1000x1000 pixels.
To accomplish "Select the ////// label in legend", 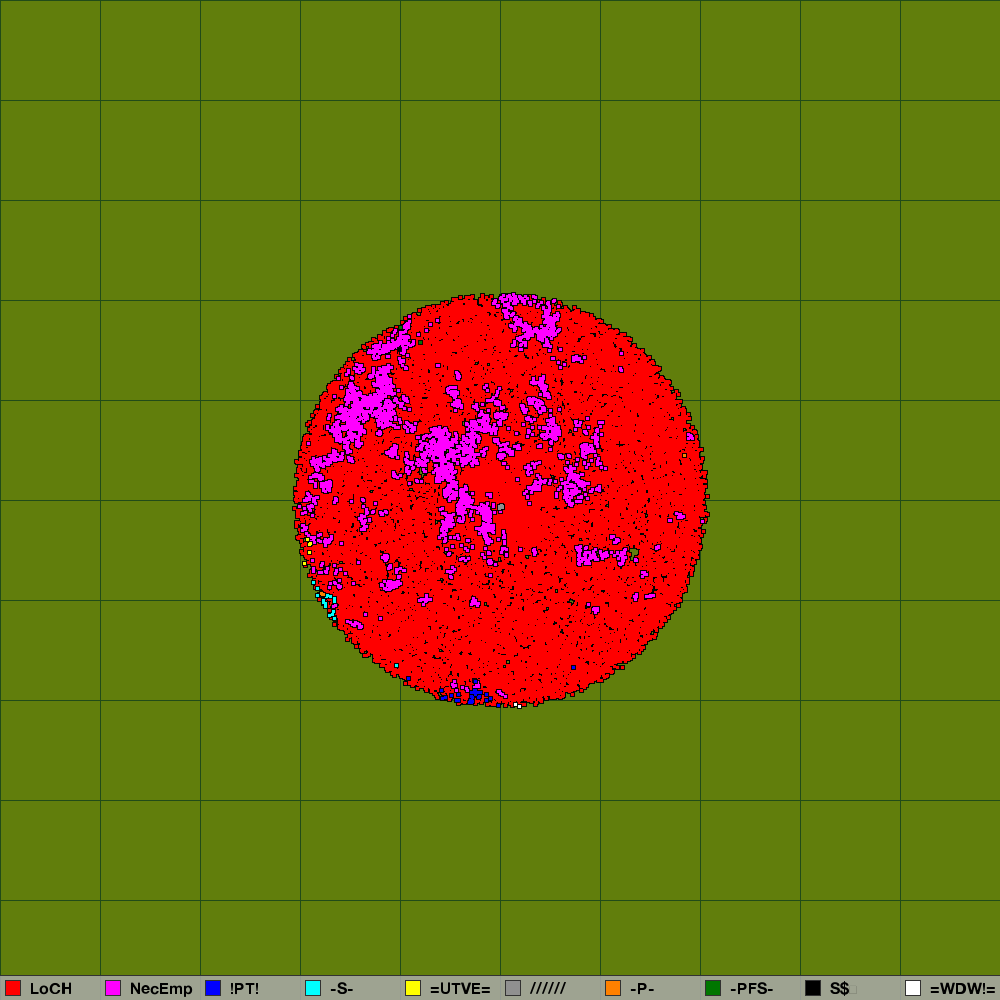I will click(547, 989).
